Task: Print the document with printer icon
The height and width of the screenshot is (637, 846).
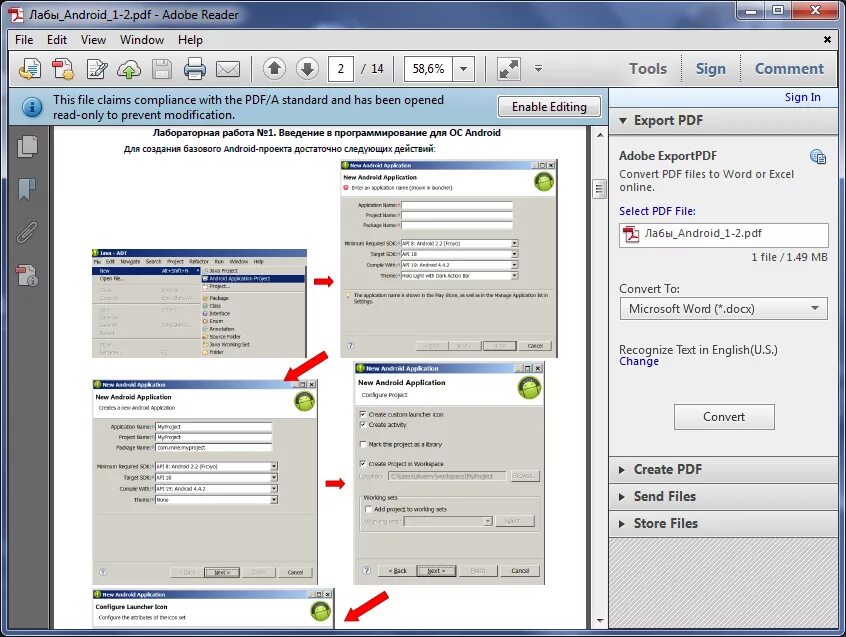Action: click(x=195, y=69)
